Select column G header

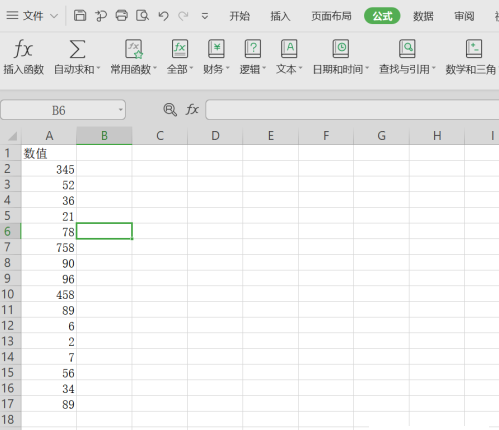point(381,136)
